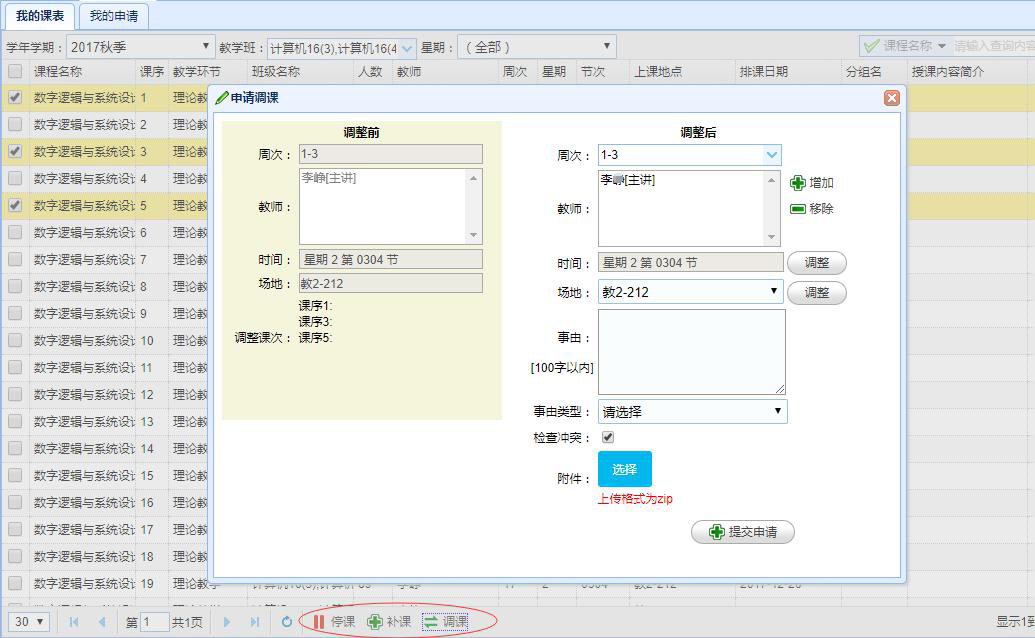Screen dimensions: 1035x638
Task: Click the 停课 (suspend class) icon
Action: coord(319,622)
